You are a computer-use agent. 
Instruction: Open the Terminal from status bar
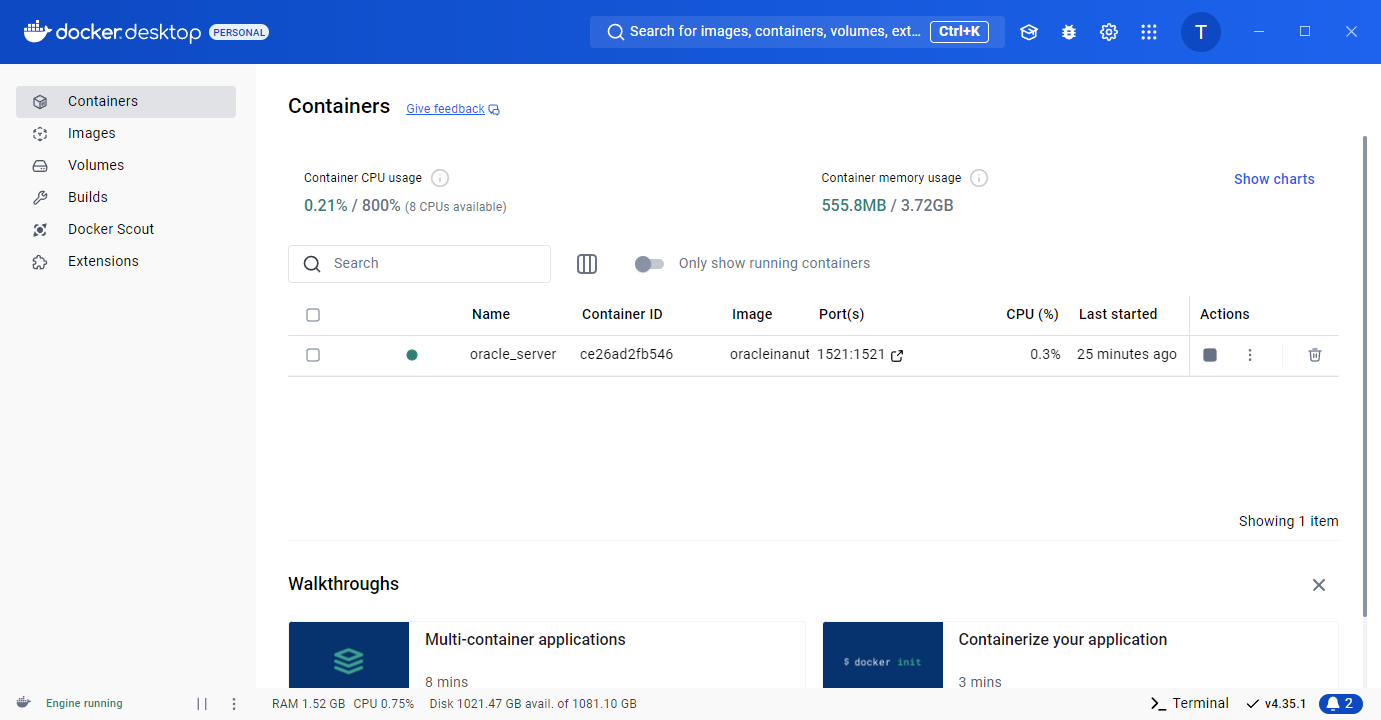1189,704
